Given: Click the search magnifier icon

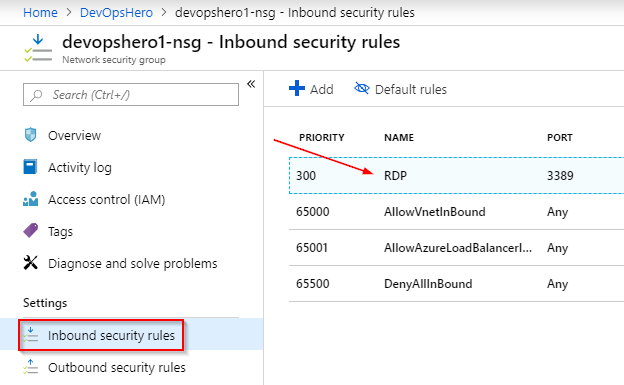Looking at the screenshot, I should pos(37,95).
